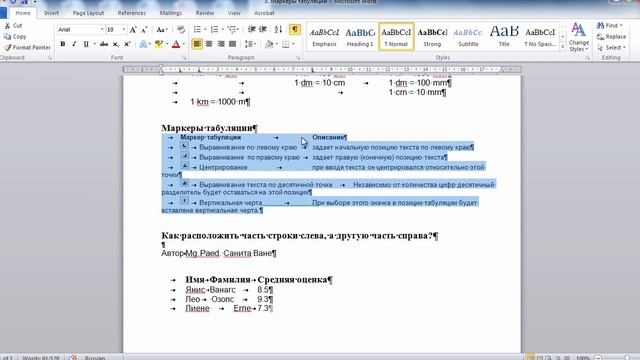Select Align Text Right
The height and width of the screenshot is (360, 640).
point(221,44)
